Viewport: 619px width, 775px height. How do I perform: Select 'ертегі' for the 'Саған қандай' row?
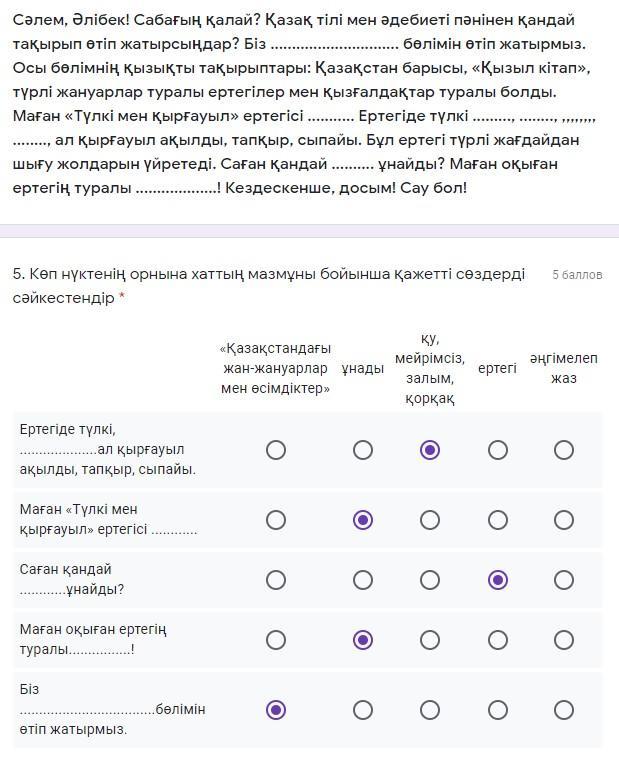pos(498,580)
